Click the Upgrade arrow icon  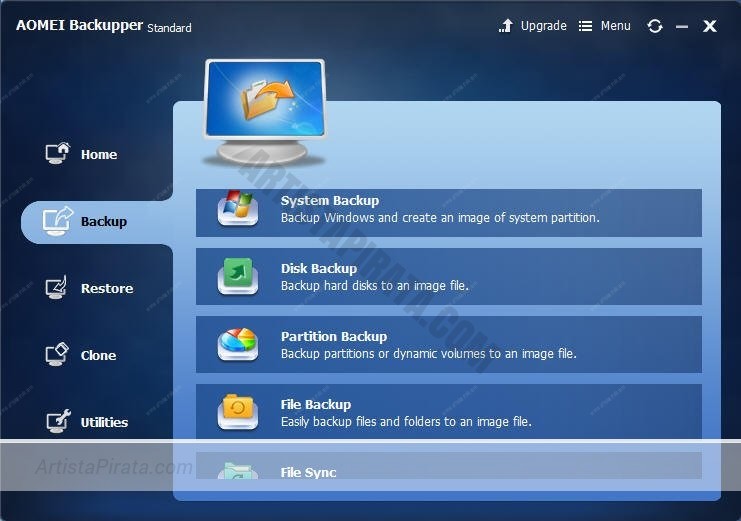click(x=506, y=26)
